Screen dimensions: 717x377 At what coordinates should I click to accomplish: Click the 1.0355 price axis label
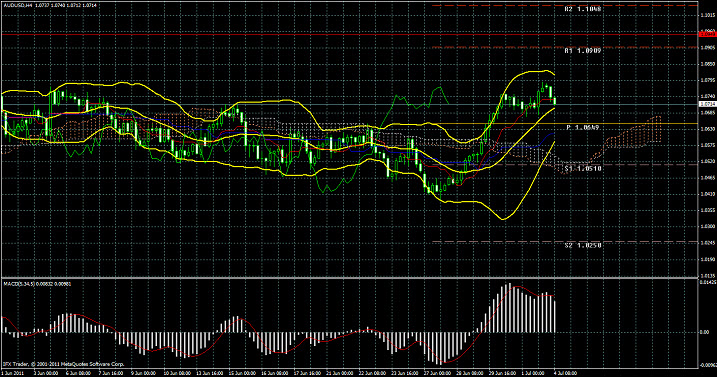click(707, 210)
